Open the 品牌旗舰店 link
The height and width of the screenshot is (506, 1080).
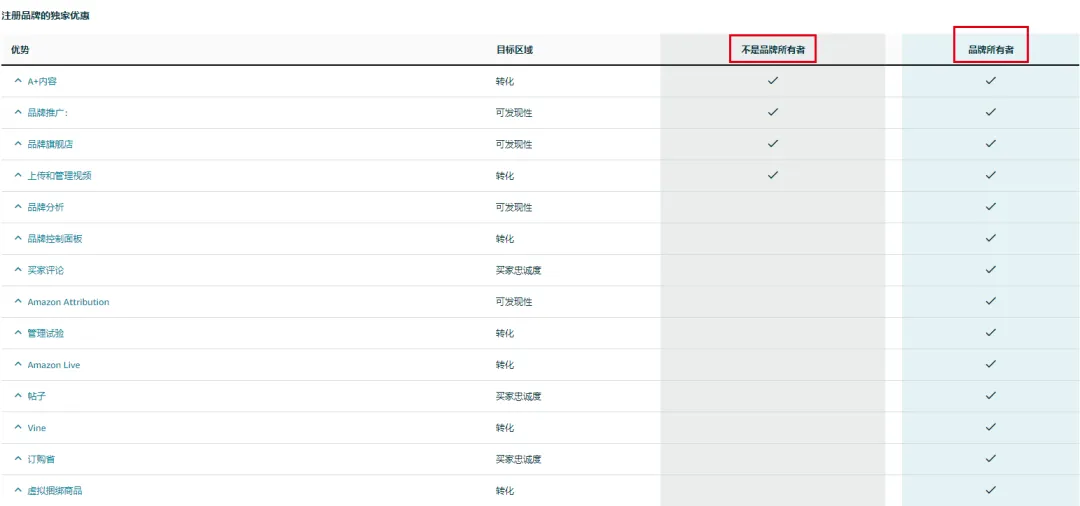pyautogui.click(x=49, y=145)
